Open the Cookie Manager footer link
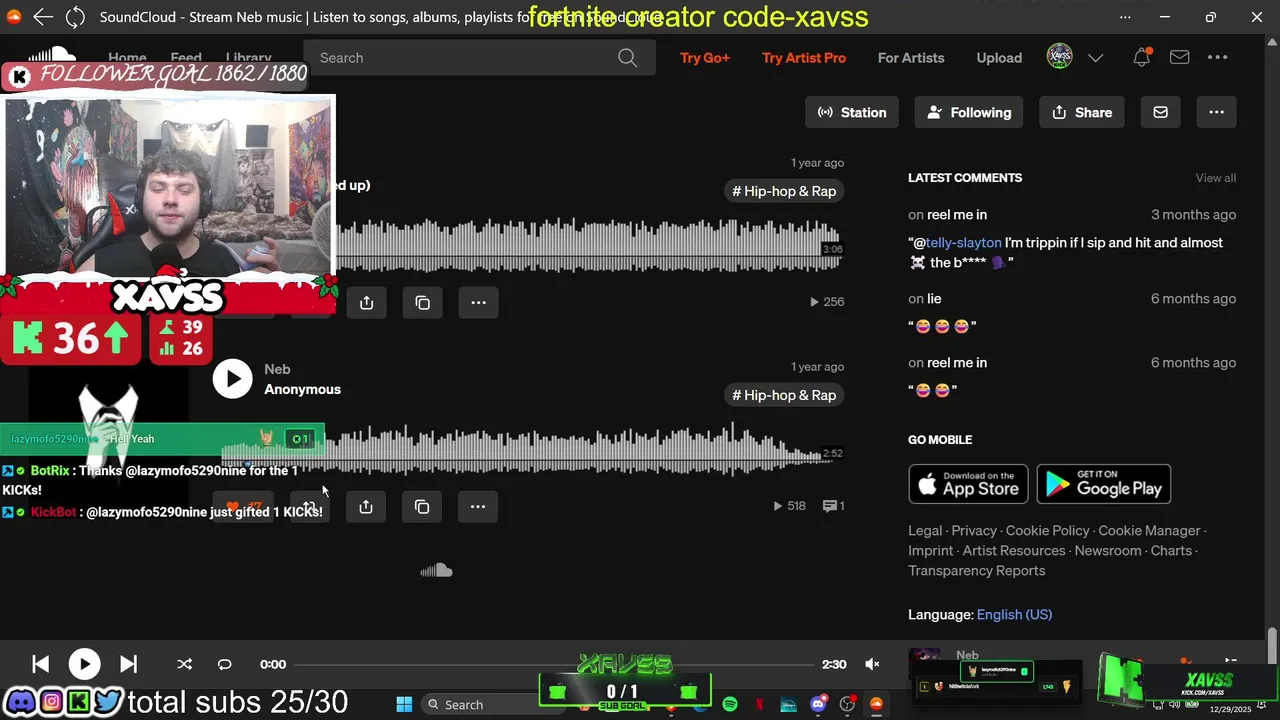Image resolution: width=1280 pixels, height=720 pixels. pyautogui.click(x=1149, y=531)
